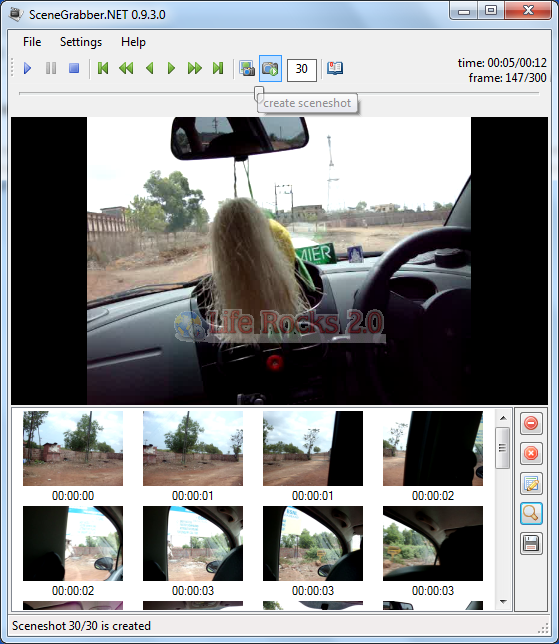Open the help book icon in toolbar
The height and width of the screenshot is (644, 559).
coord(335,68)
